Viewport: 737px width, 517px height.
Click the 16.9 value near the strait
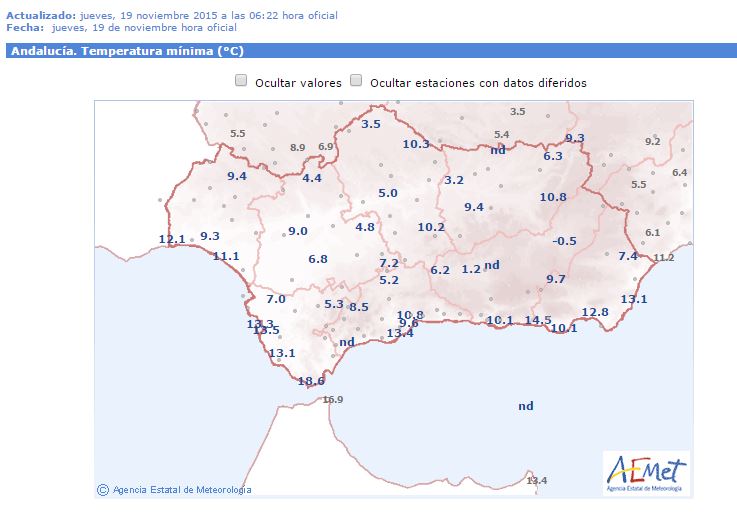tap(333, 400)
